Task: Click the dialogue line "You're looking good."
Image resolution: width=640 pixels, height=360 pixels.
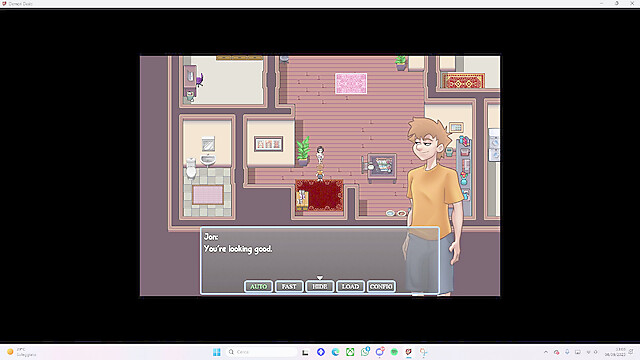Action: click(x=238, y=249)
